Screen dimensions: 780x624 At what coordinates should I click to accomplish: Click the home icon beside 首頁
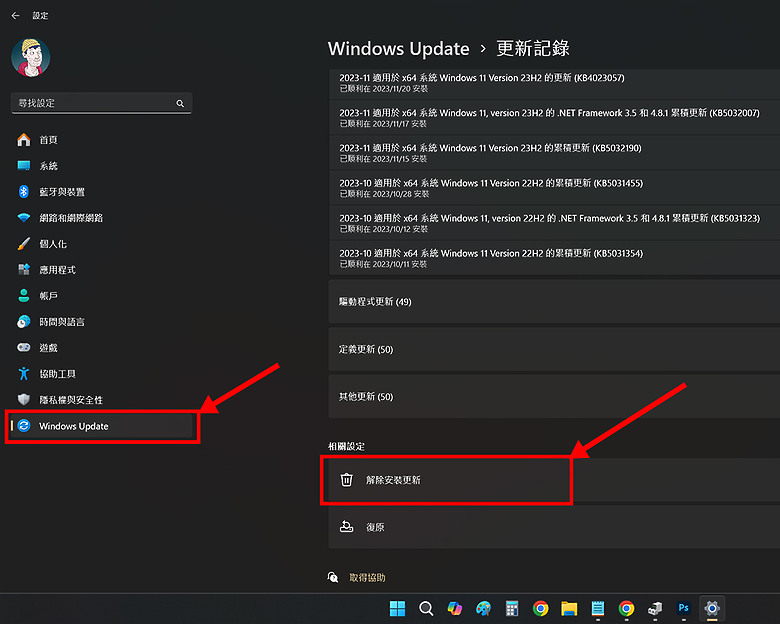click(x=23, y=140)
